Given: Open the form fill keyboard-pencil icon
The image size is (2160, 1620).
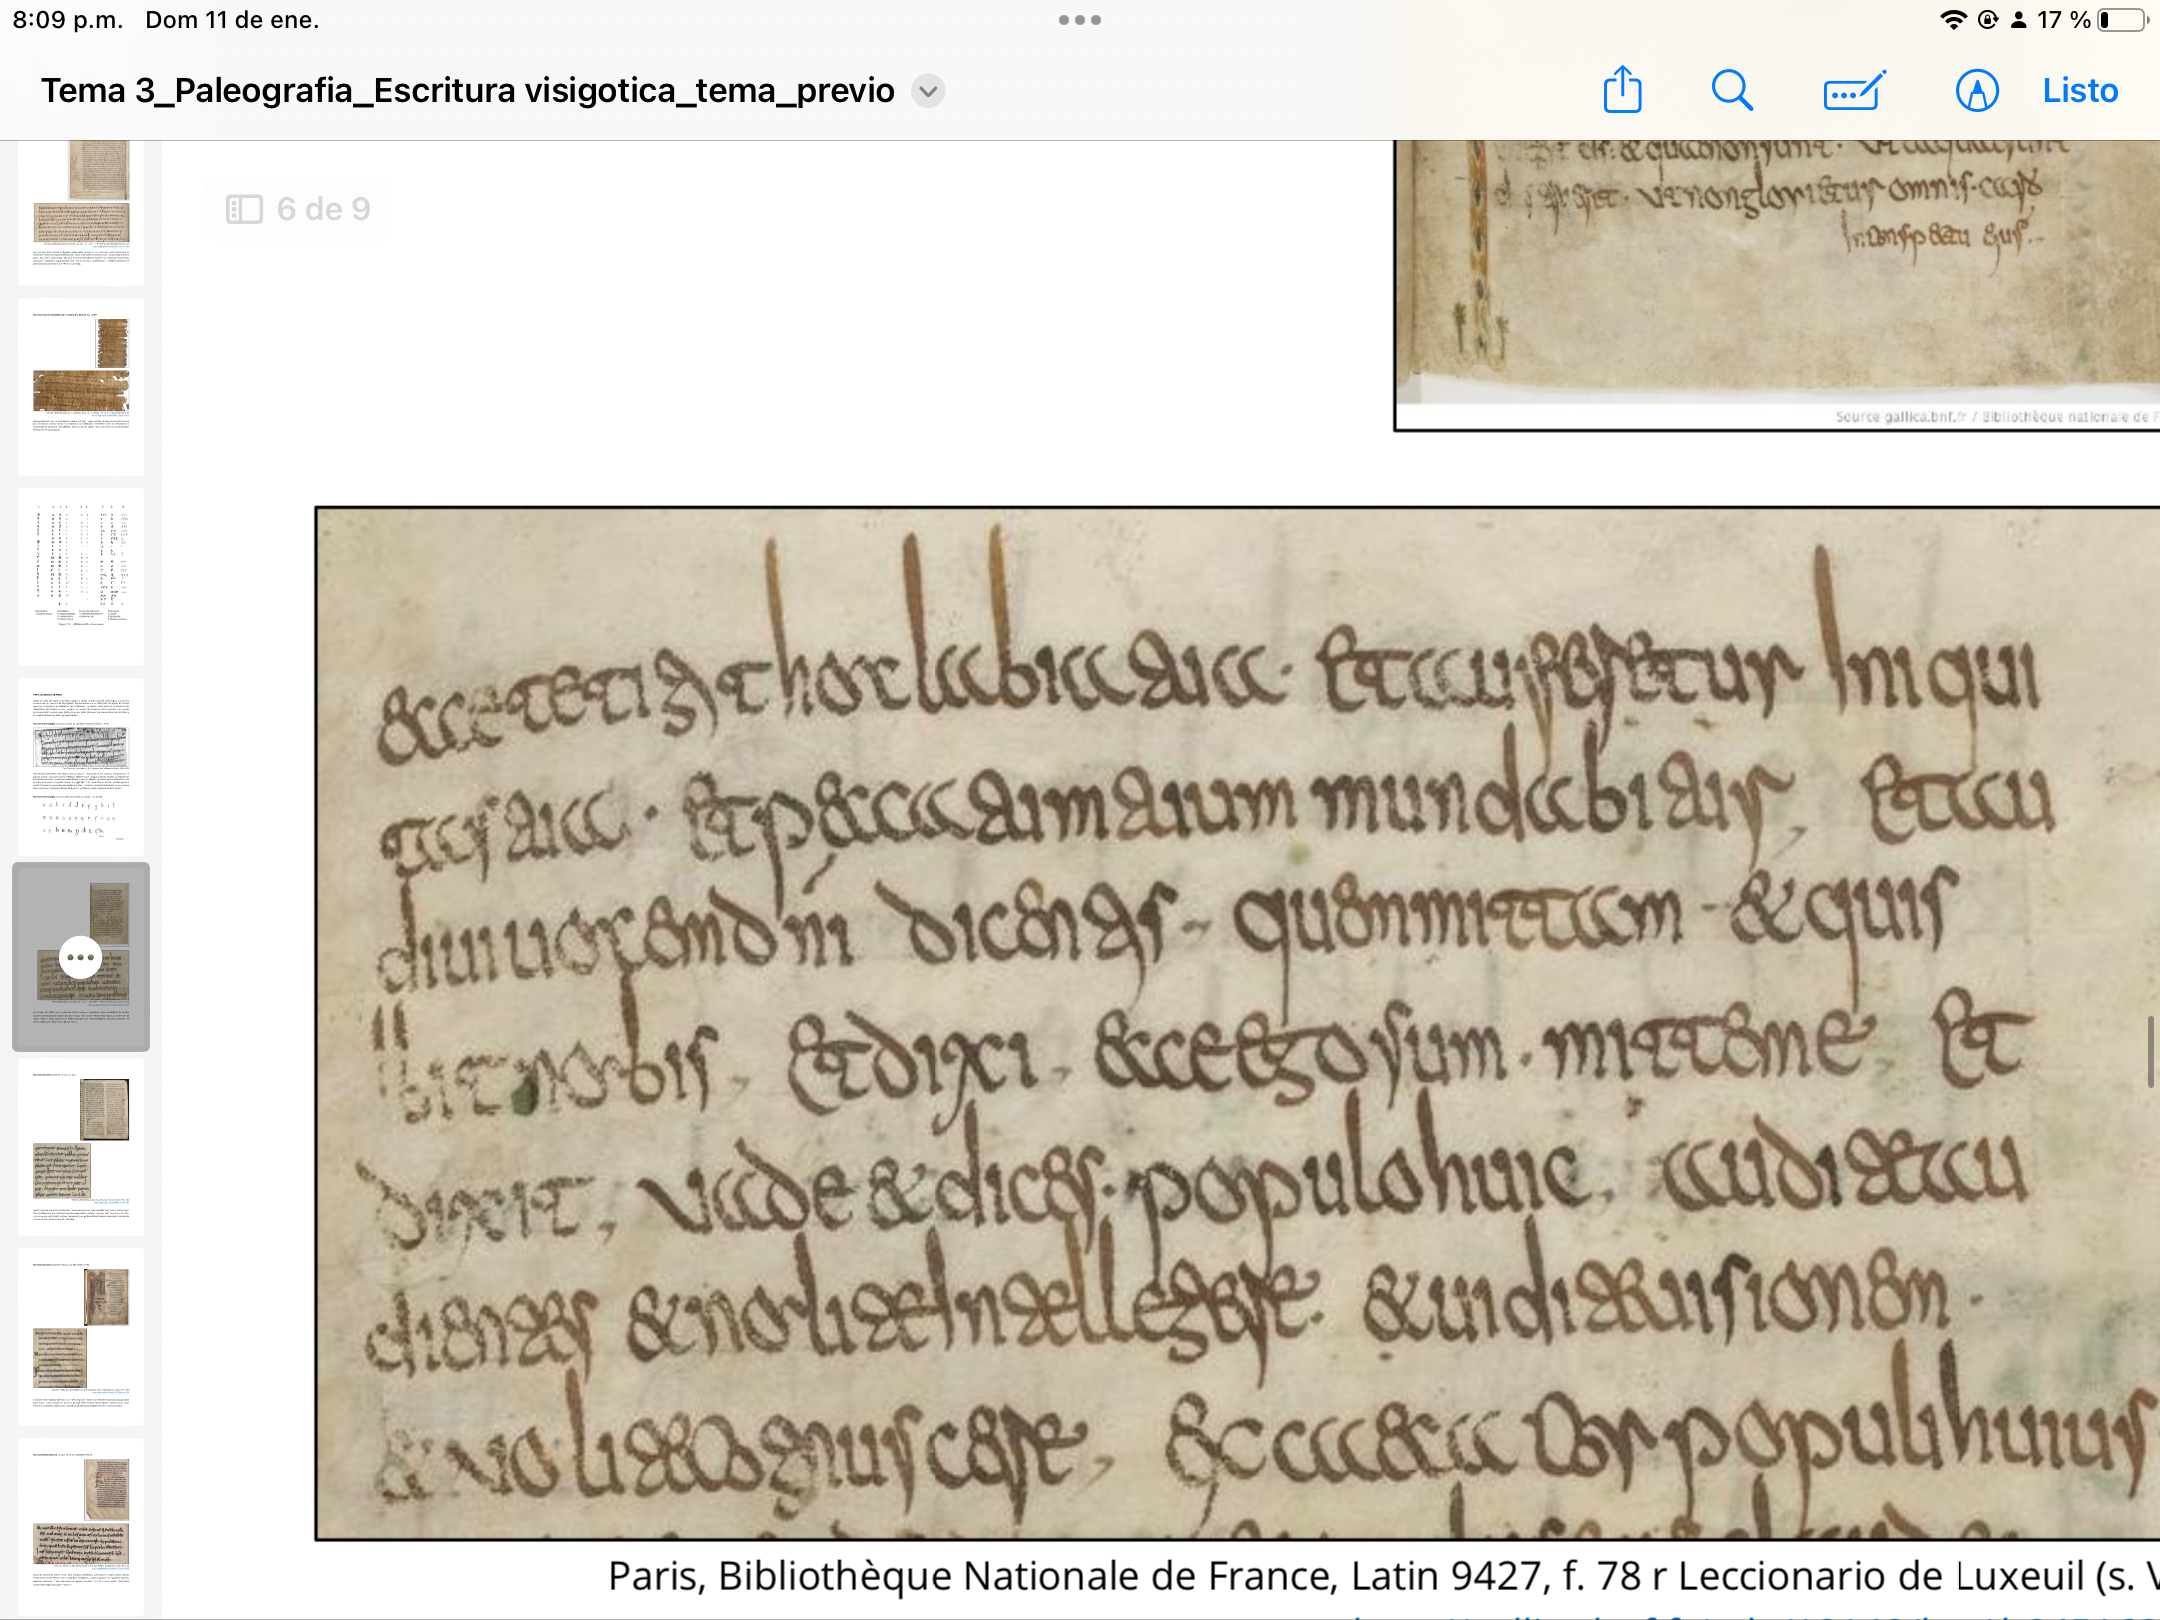Looking at the screenshot, I should tap(1853, 91).
